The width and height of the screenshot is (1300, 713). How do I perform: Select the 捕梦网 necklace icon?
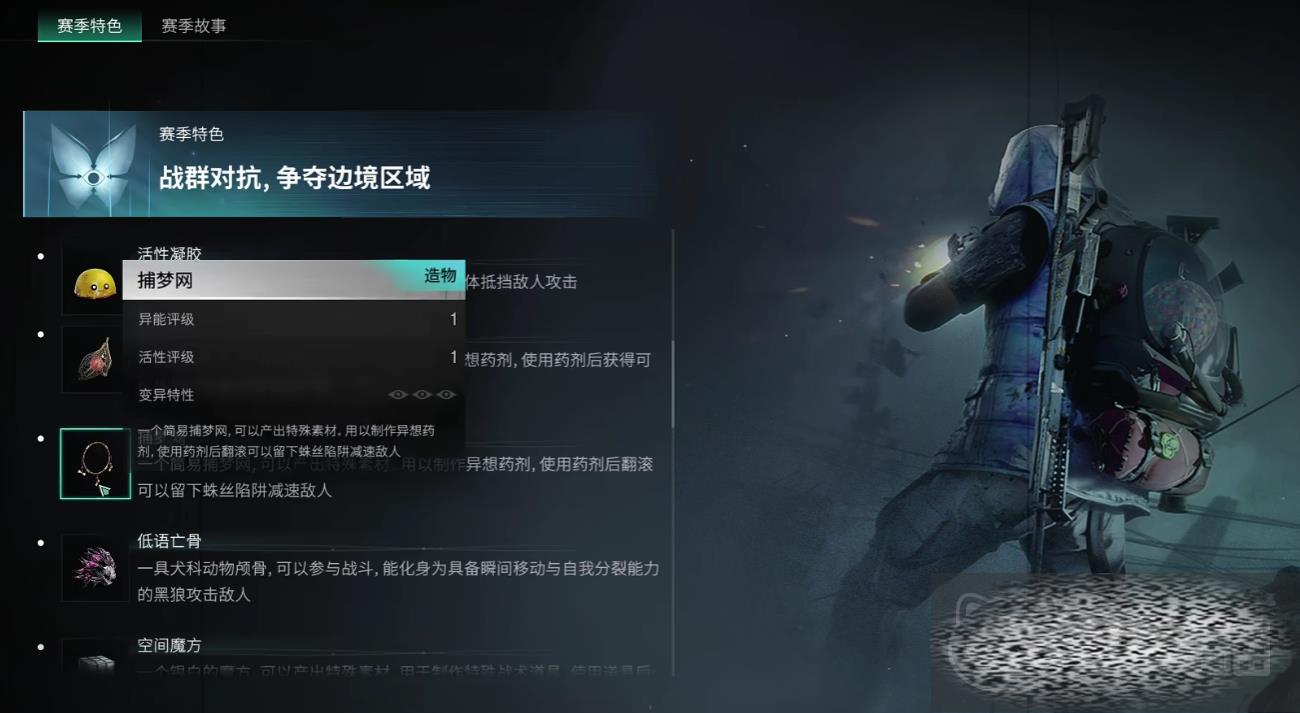pos(95,464)
